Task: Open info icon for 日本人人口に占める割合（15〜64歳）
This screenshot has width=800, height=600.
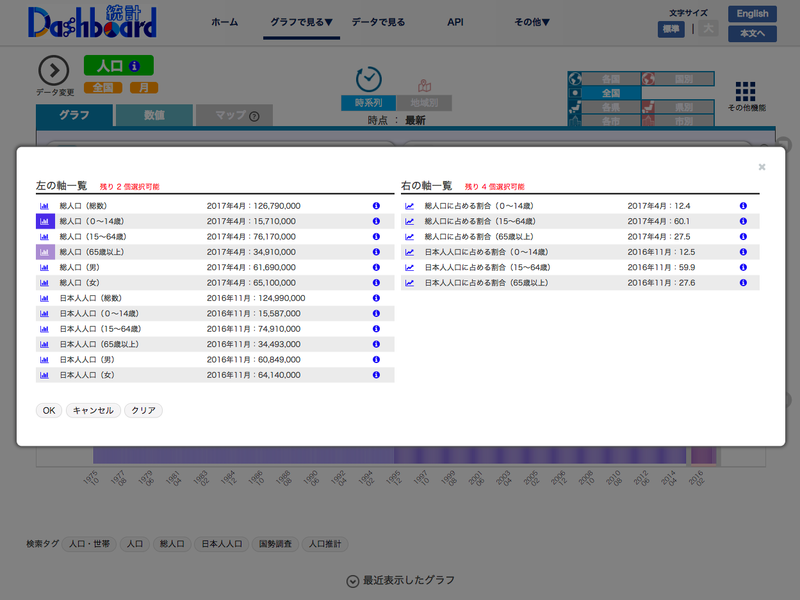Action: [x=743, y=267]
